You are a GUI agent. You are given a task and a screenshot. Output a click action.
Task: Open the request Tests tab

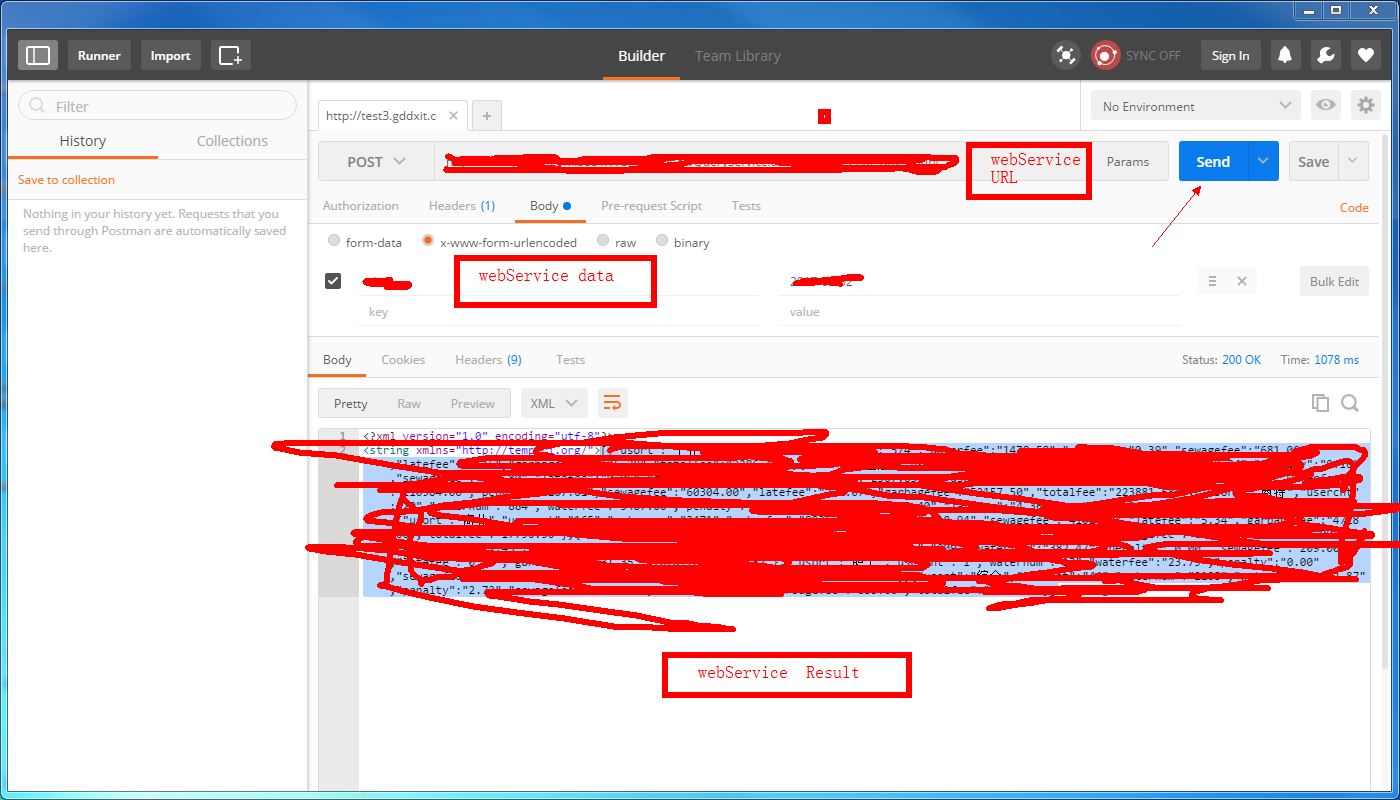point(746,206)
